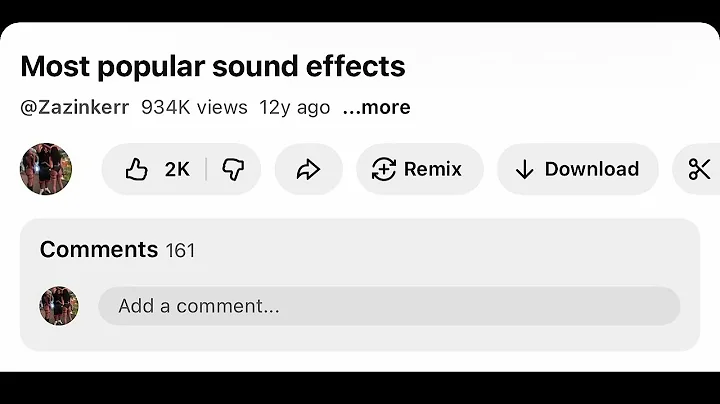The height and width of the screenshot is (404, 720).
Task: Focus the Add a comment field
Action: [x=388, y=306]
